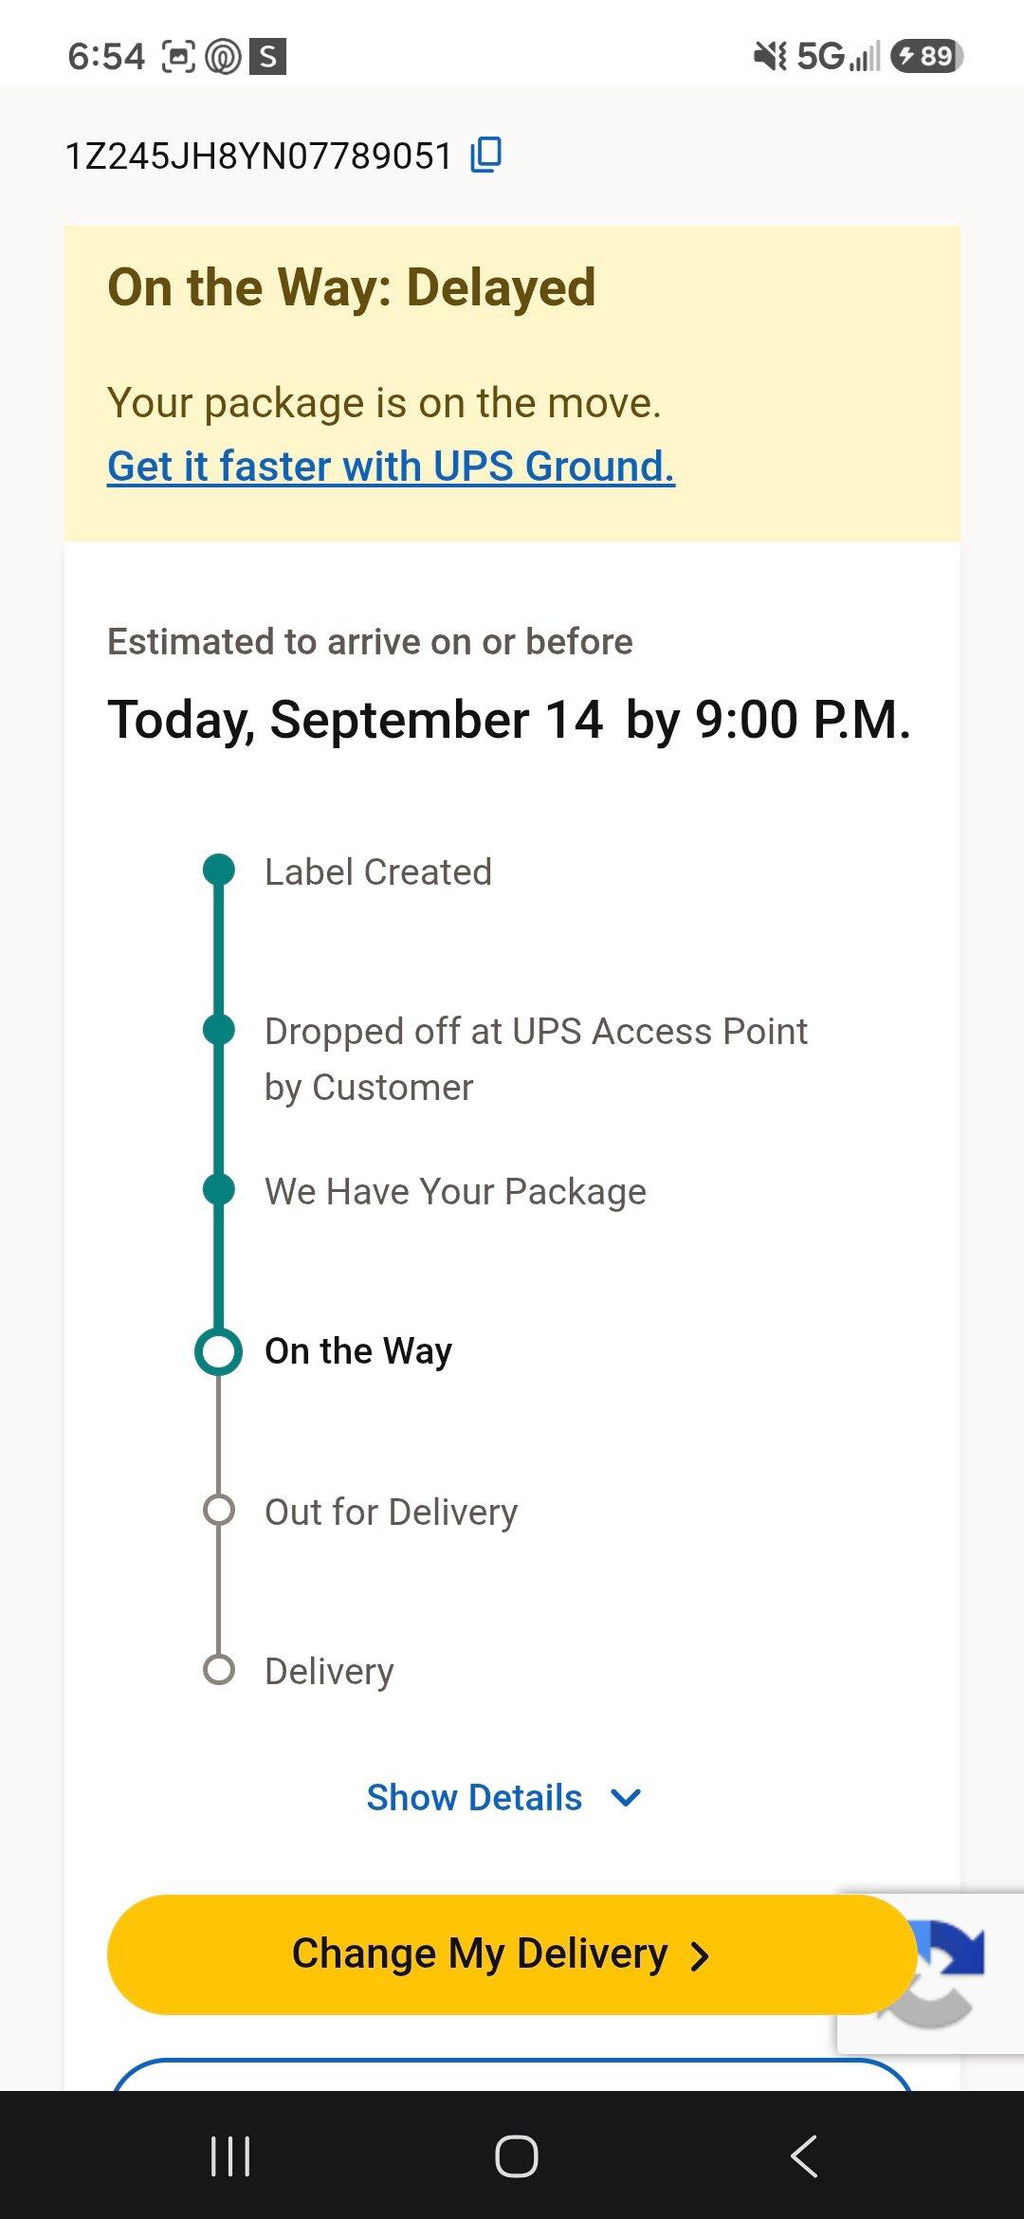This screenshot has height=2219, width=1024.
Task: Open Get it faster with UPS Ground link
Action: (x=391, y=466)
